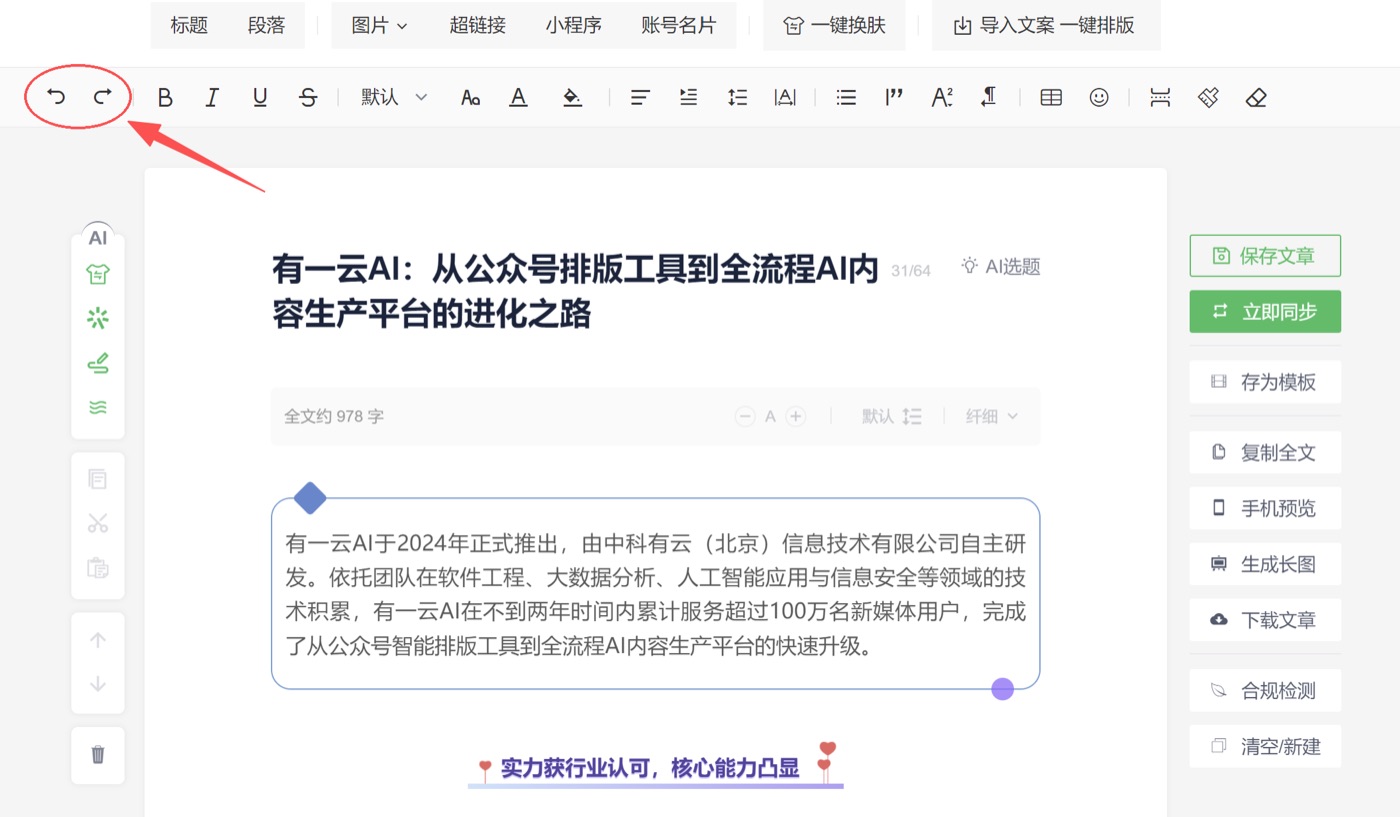Open AI选题 suggestions
The image size is (1400, 817).
pyautogui.click(x=1001, y=266)
